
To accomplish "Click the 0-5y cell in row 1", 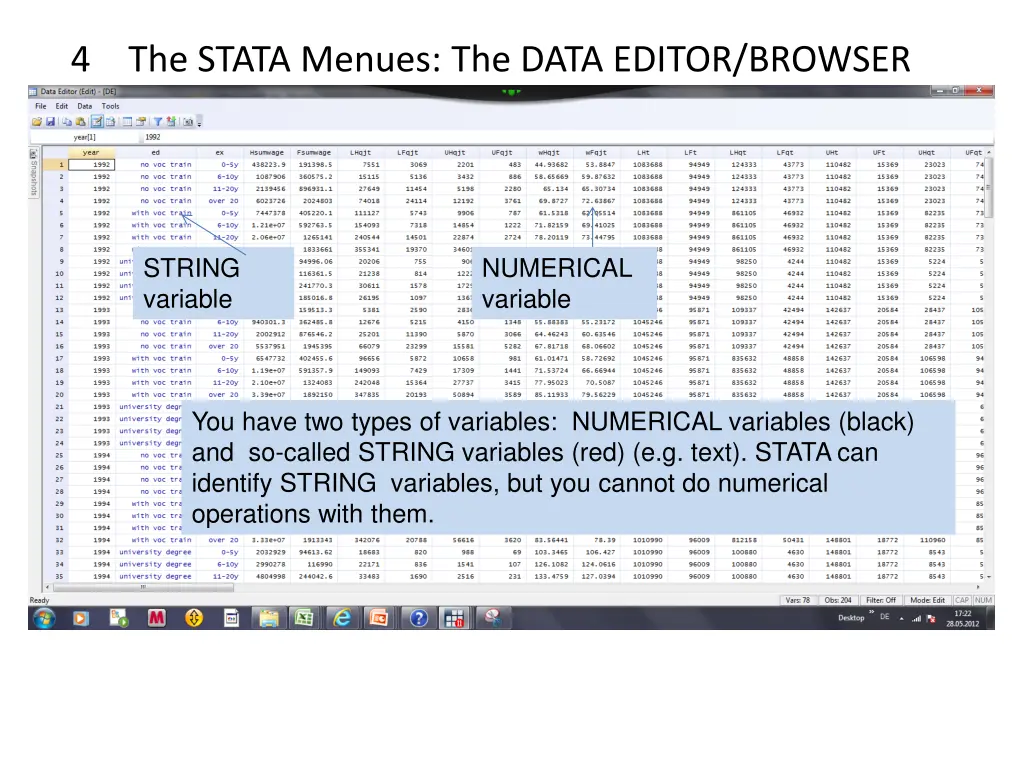I will coord(219,165).
